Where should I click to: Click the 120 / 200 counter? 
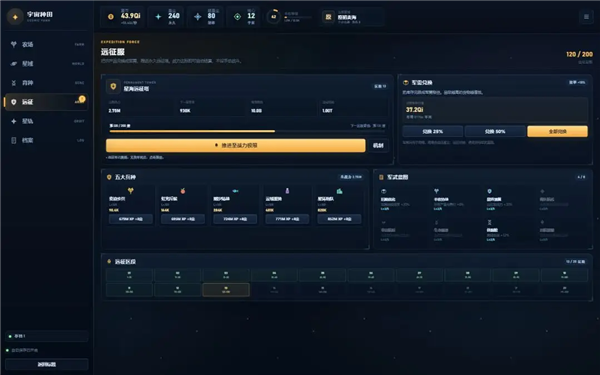point(579,54)
